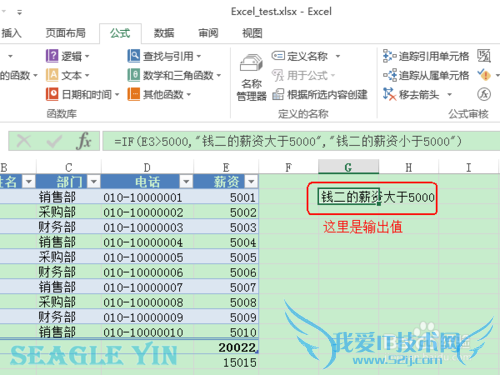Expand the Define Name (定义名称) dropdown arrow
This screenshot has width=500, height=375.
pyautogui.click(x=338, y=56)
